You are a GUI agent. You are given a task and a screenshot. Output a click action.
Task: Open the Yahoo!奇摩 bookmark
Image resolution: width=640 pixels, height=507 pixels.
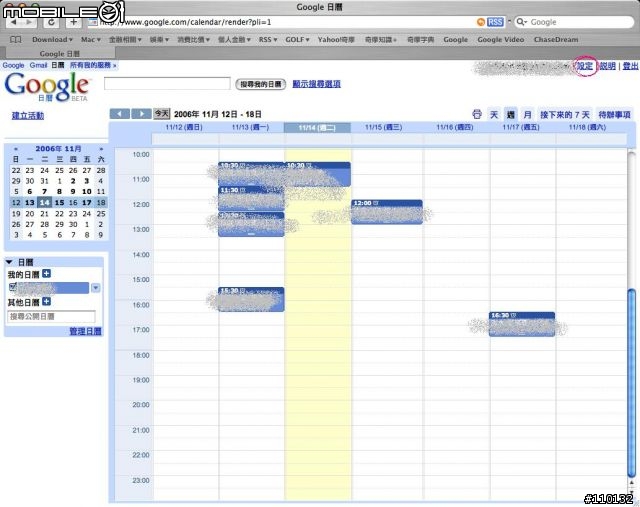pos(336,40)
